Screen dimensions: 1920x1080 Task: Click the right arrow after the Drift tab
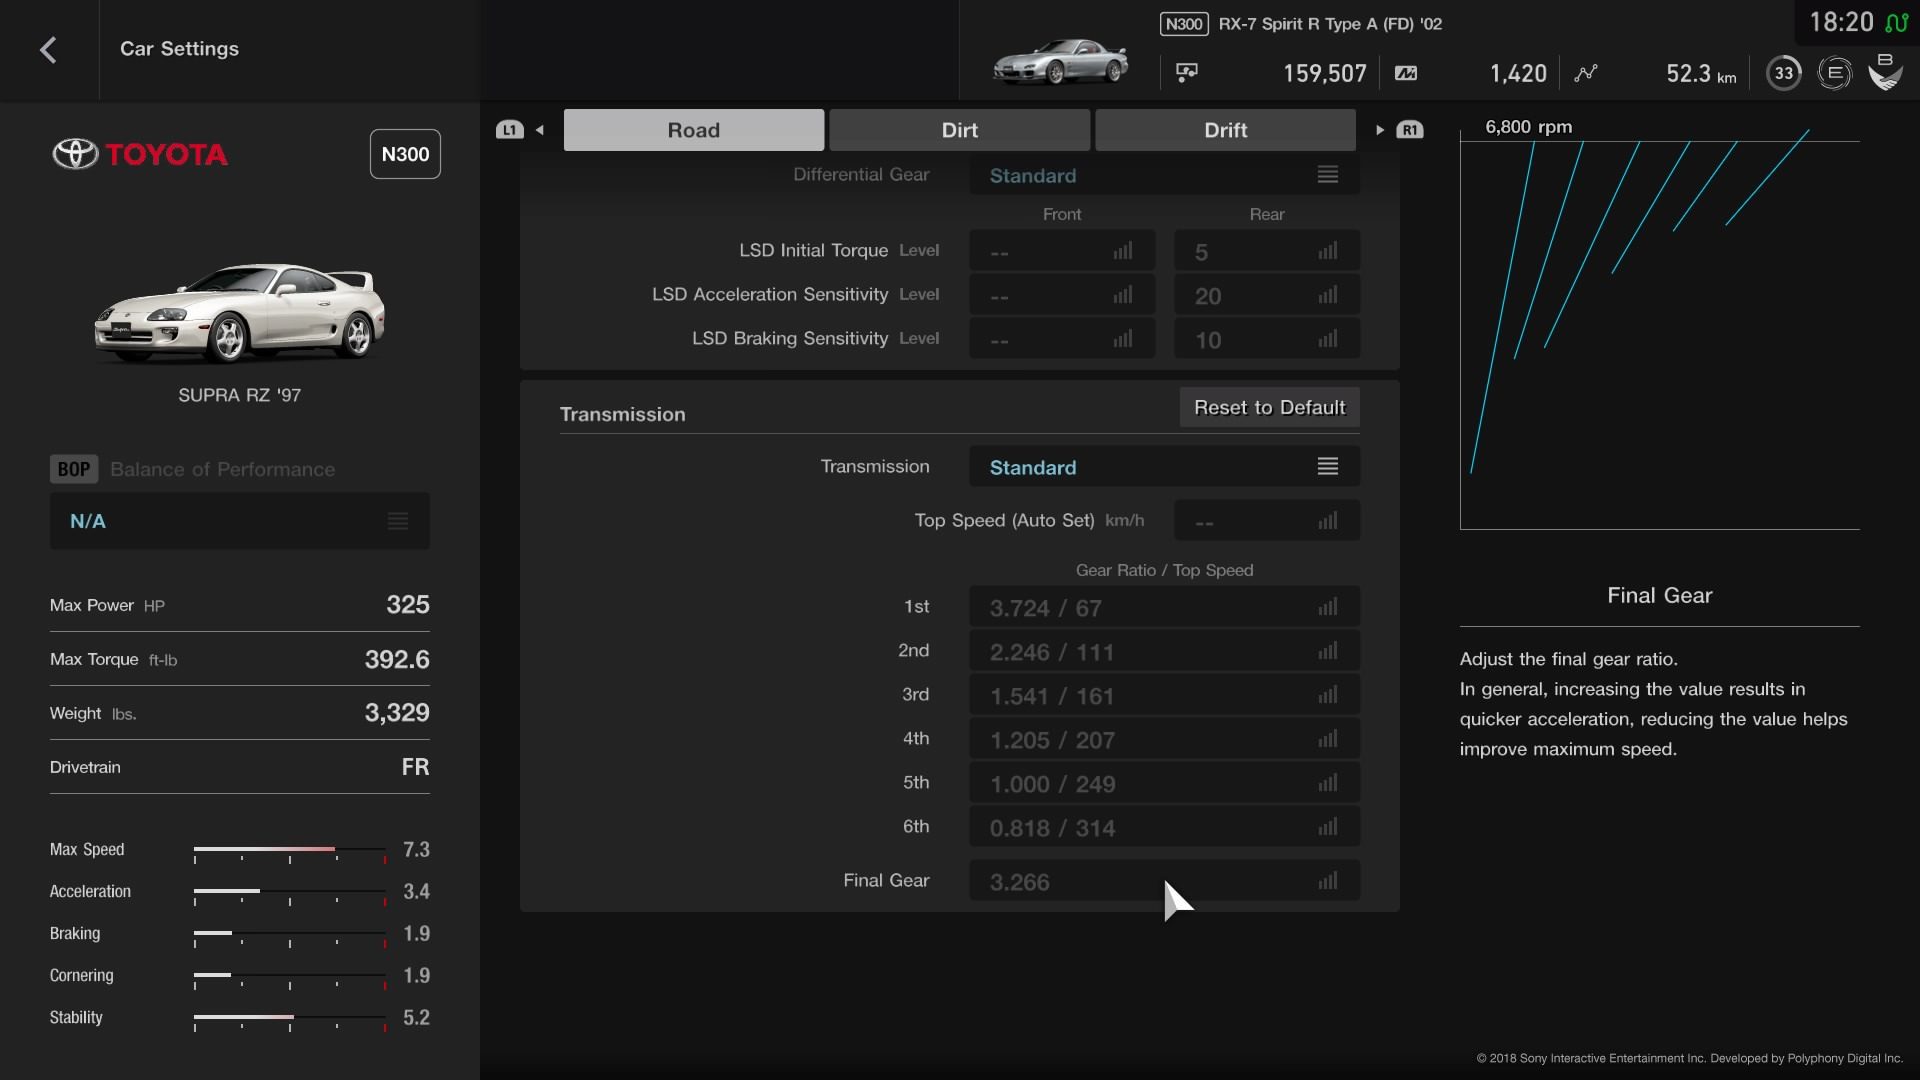point(1380,130)
